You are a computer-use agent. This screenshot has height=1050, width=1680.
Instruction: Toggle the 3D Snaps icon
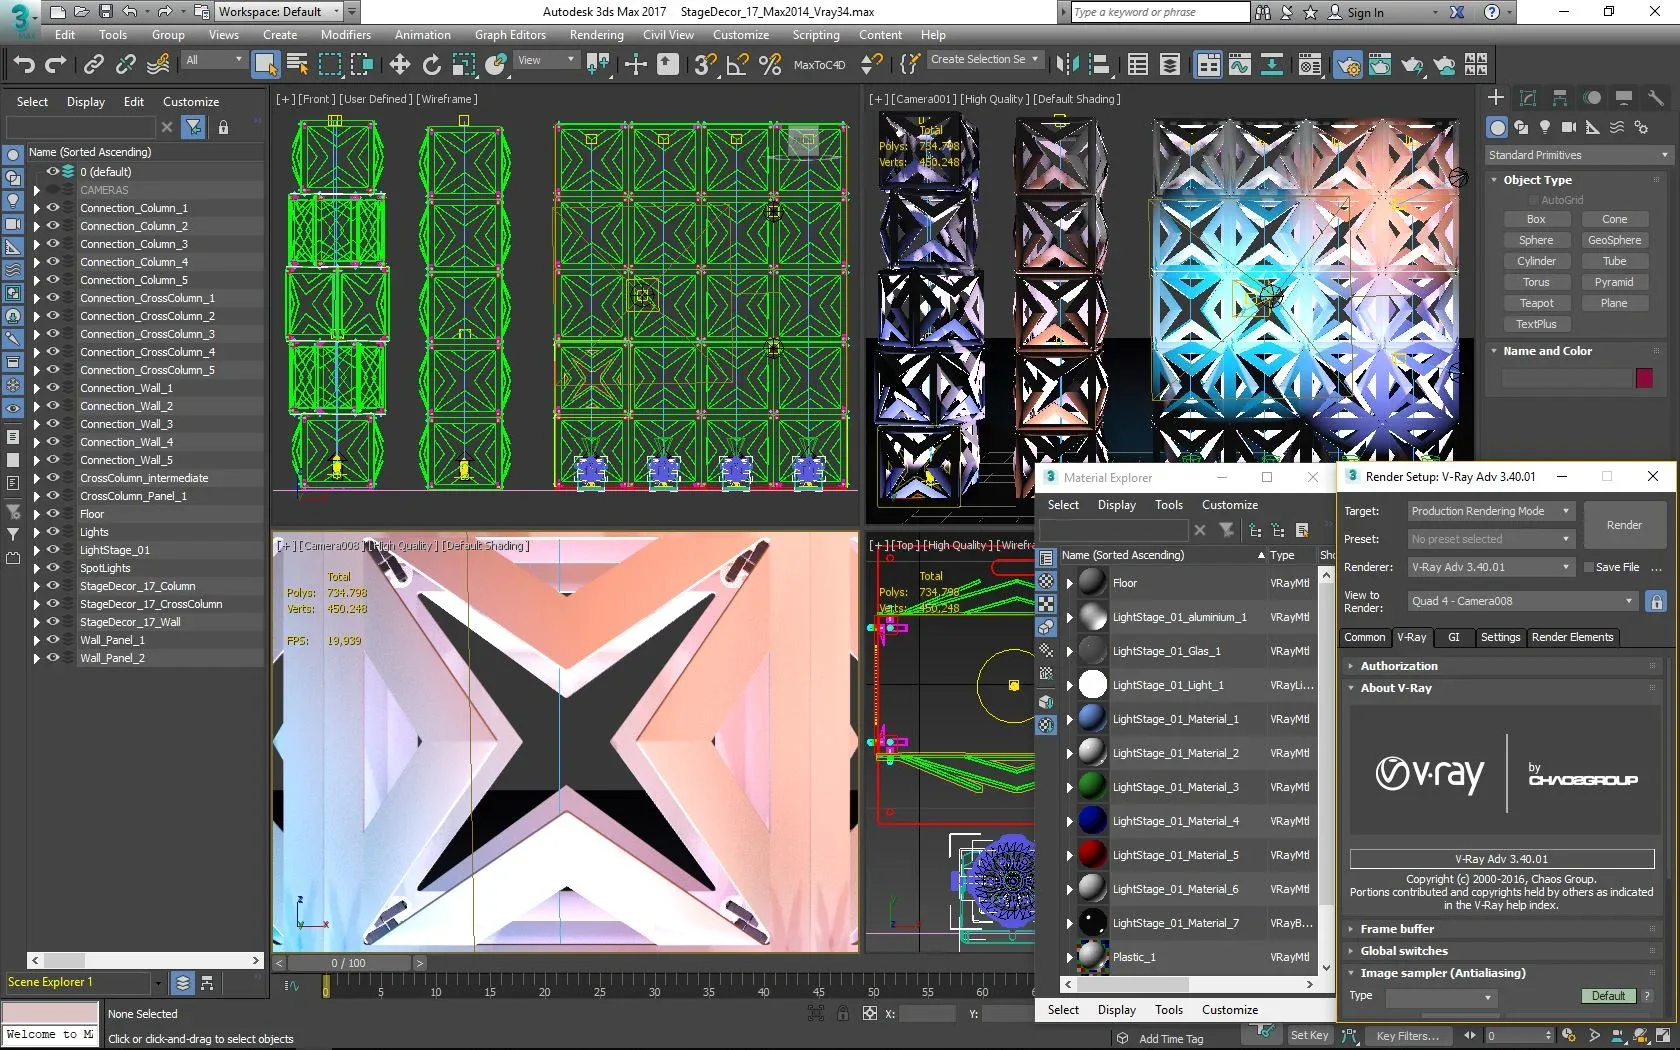pyautogui.click(x=705, y=65)
